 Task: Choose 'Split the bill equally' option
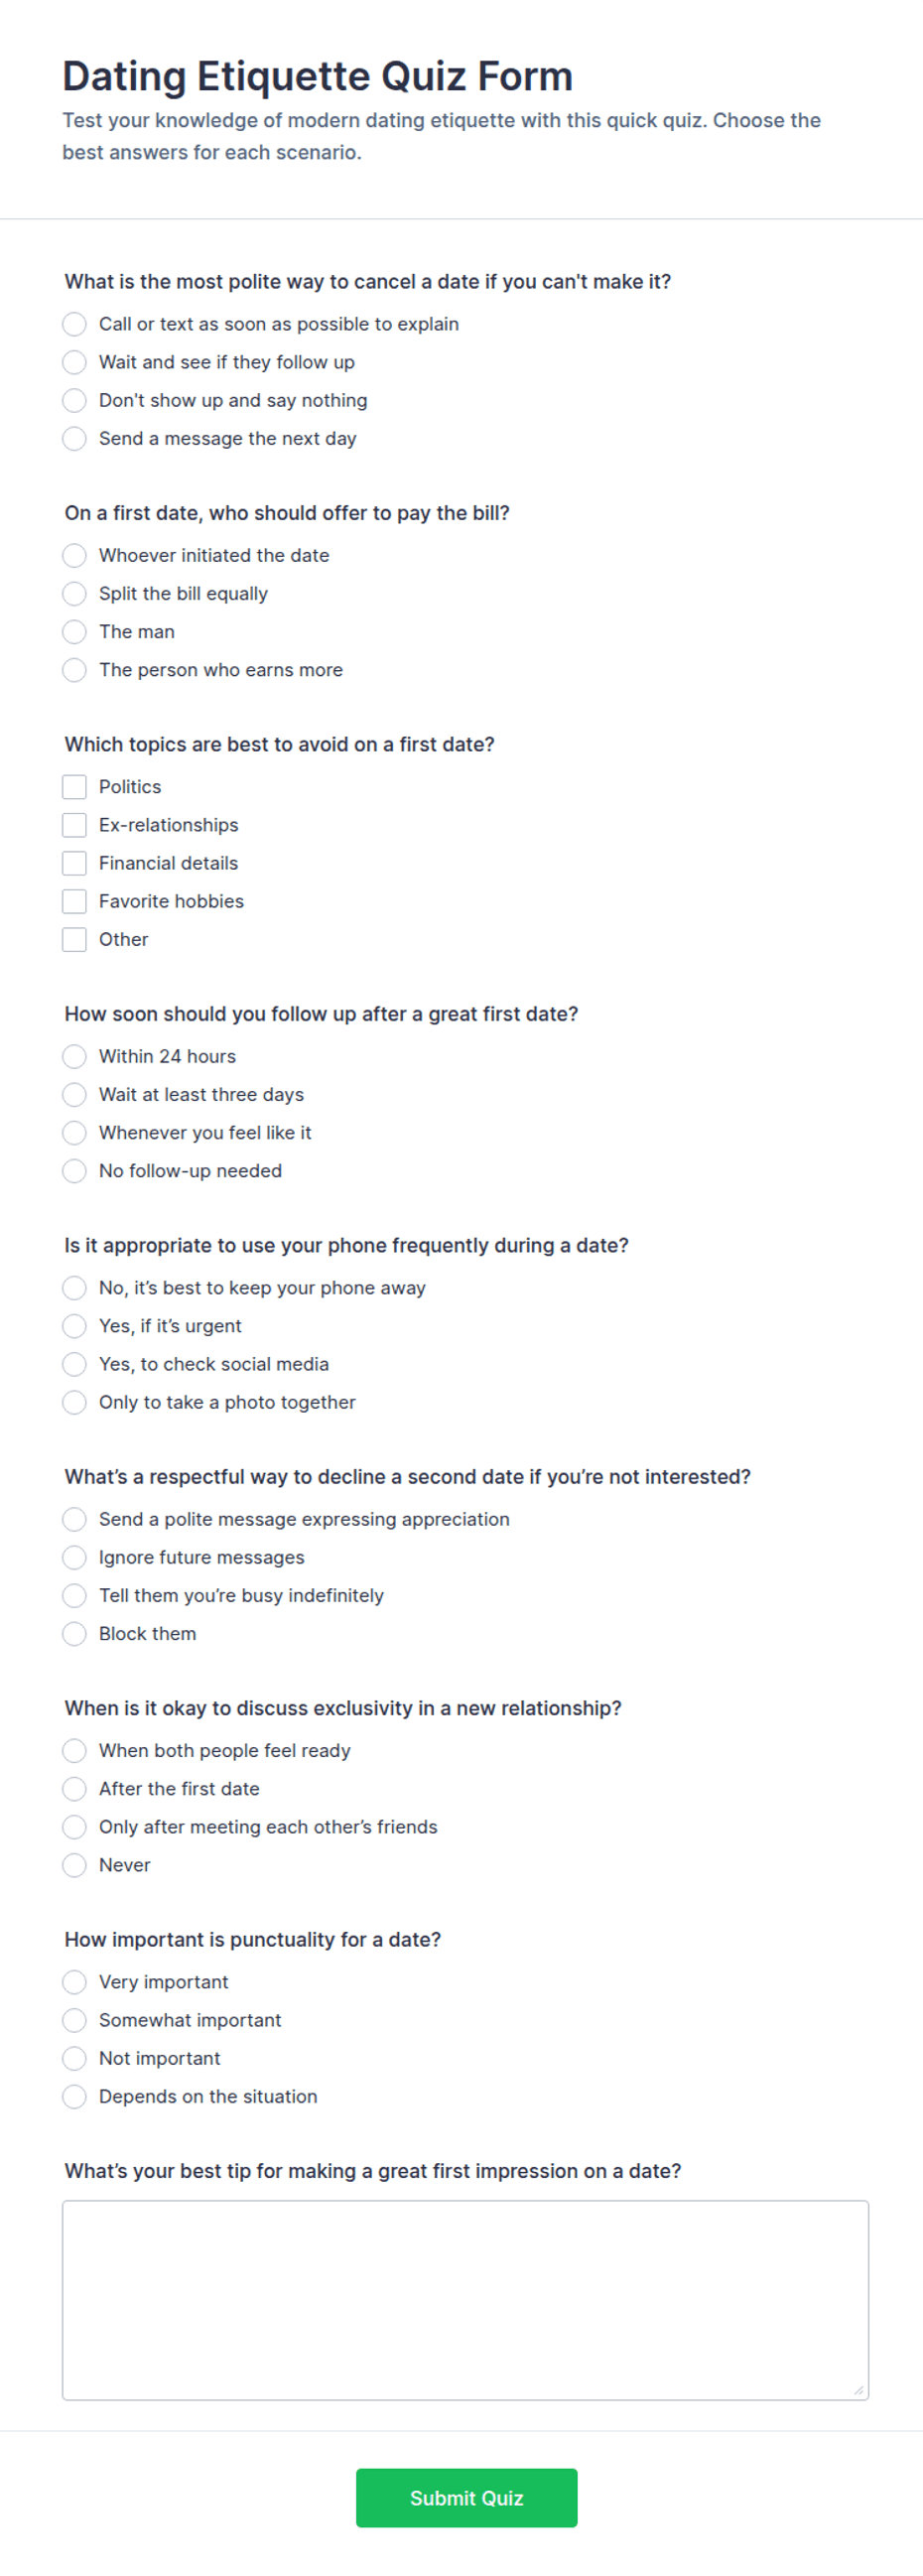[x=74, y=594]
